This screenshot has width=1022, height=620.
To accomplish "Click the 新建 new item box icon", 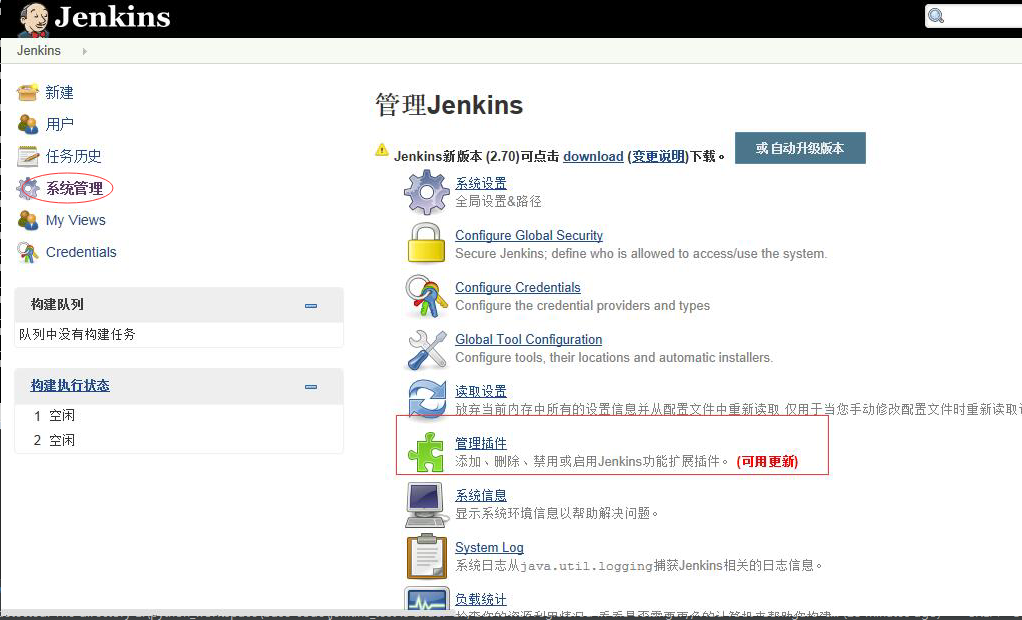I will click(x=27, y=93).
